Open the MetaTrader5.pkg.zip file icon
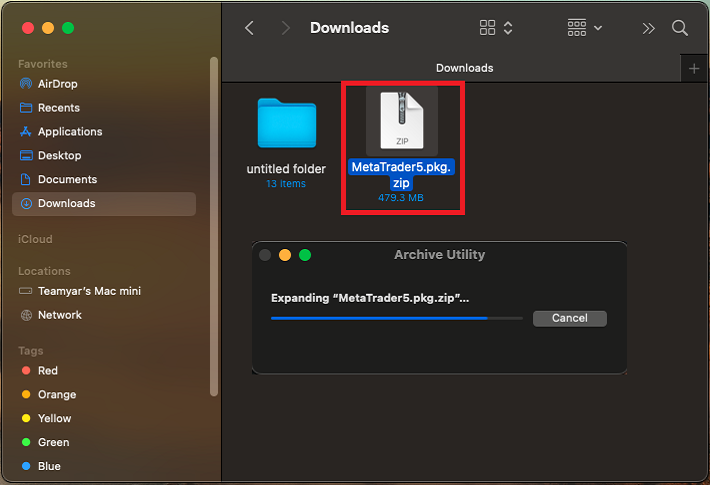Viewport: 710px width, 485px height. click(401, 121)
